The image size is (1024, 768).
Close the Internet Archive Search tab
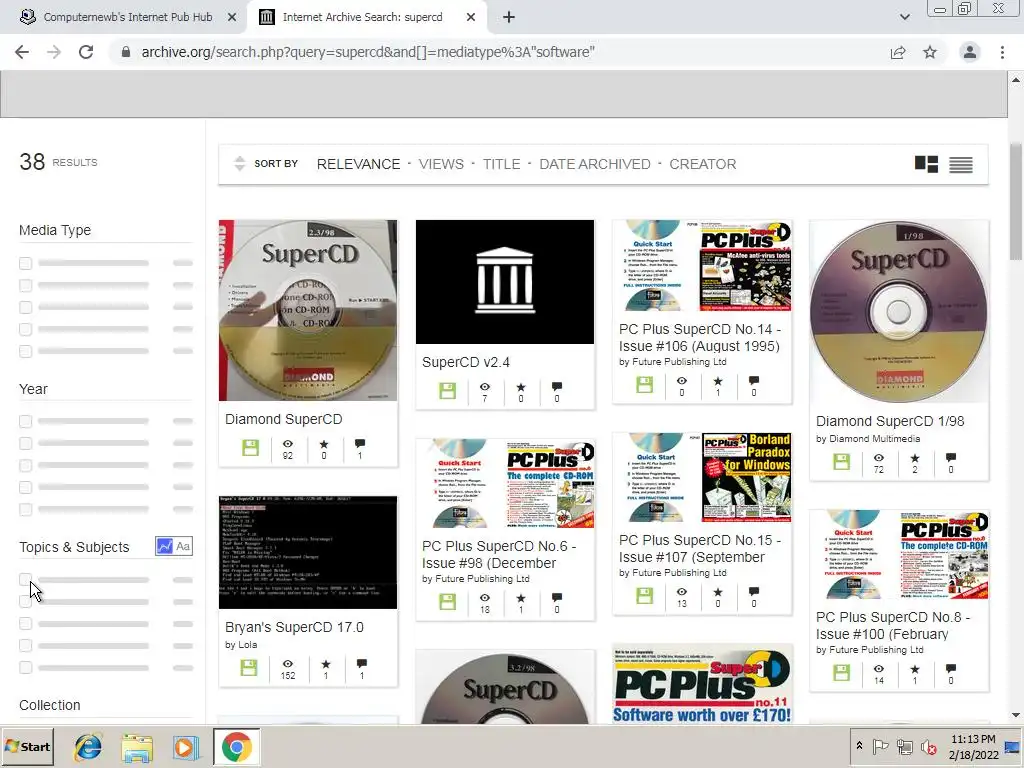(x=471, y=17)
